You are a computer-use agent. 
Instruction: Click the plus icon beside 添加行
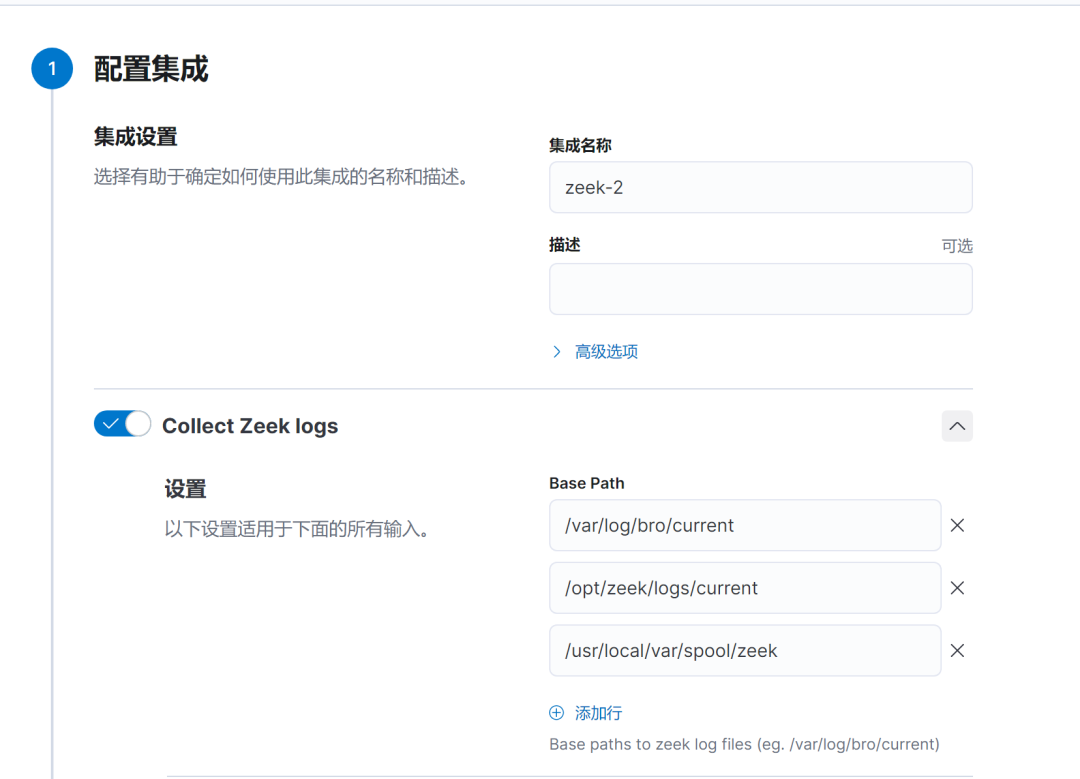click(557, 713)
